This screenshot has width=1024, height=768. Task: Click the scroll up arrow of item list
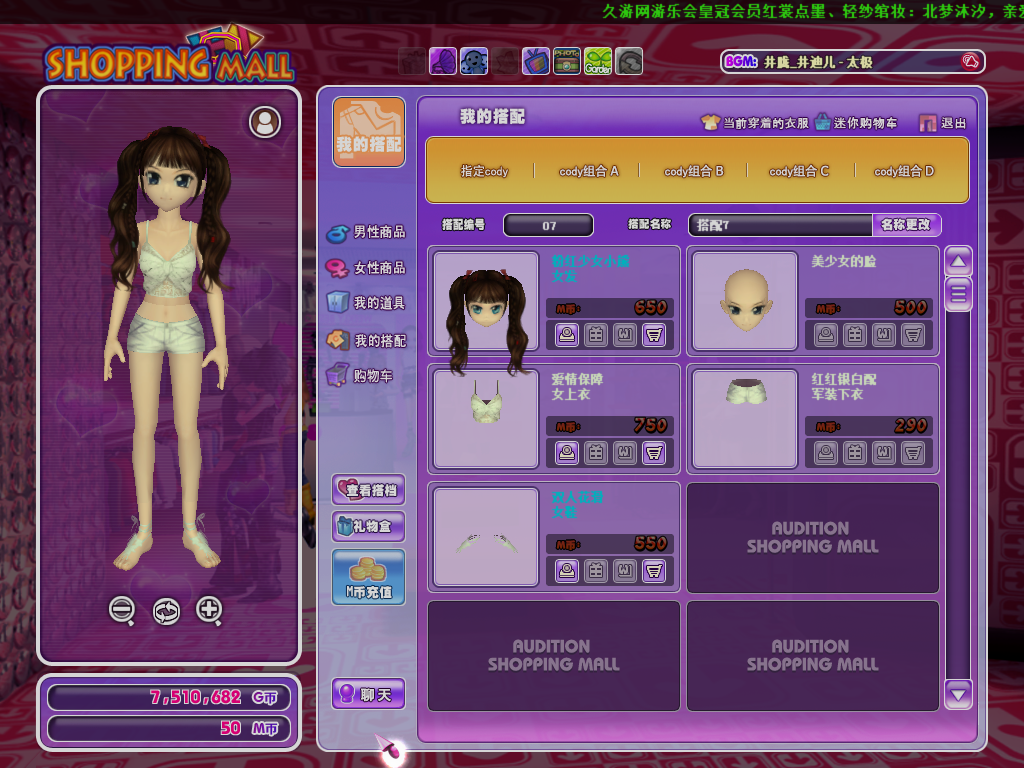point(958,261)
